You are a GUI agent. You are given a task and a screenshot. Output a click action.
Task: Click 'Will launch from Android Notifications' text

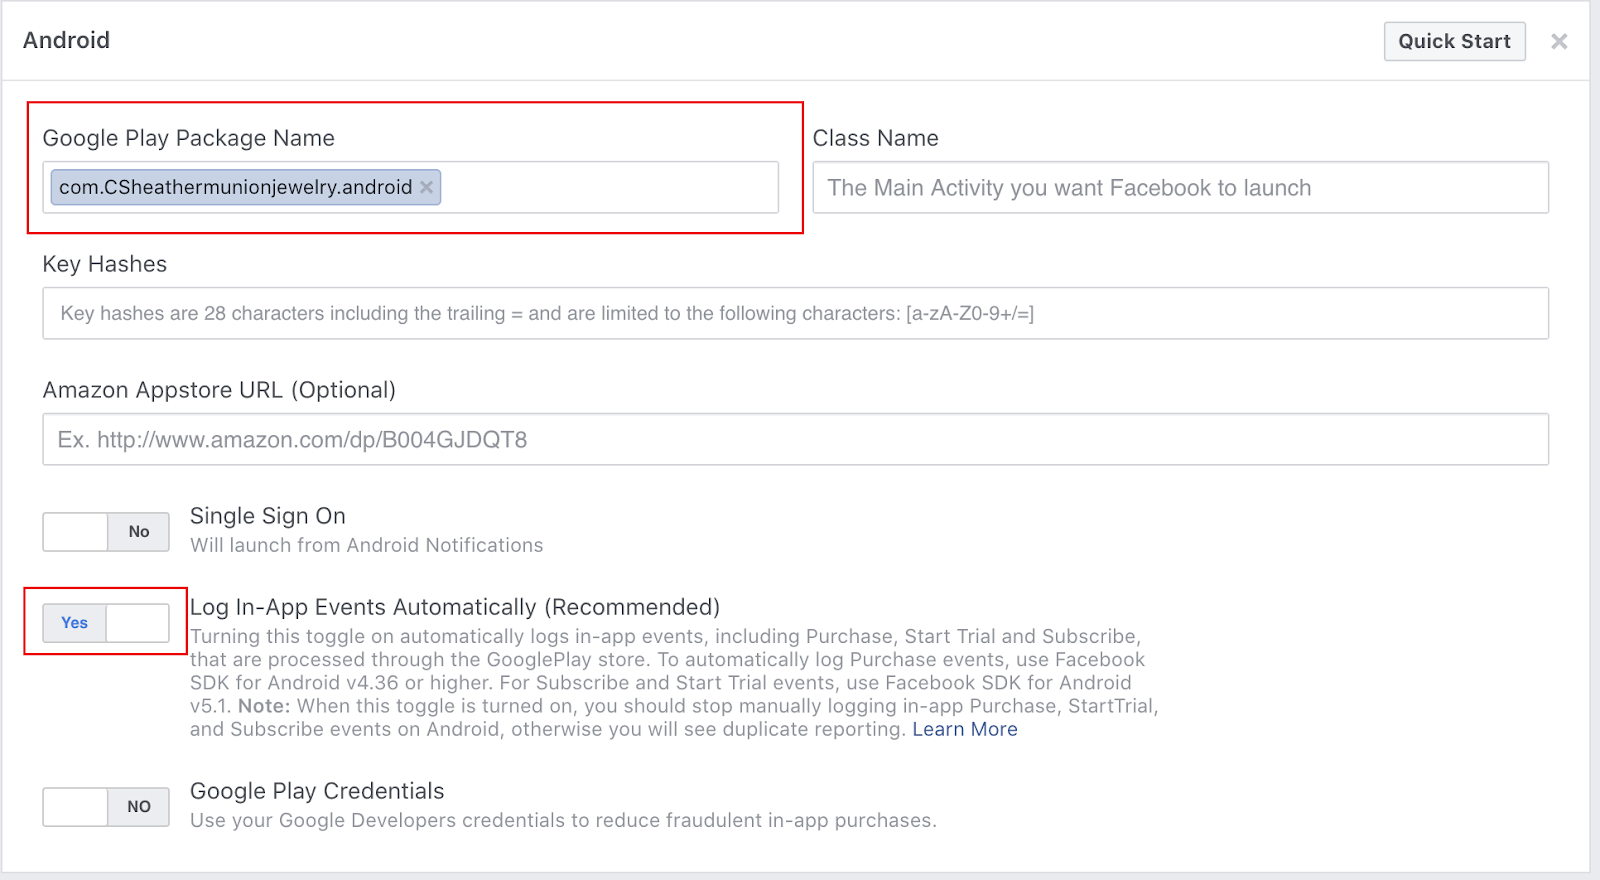coord(366,545)
